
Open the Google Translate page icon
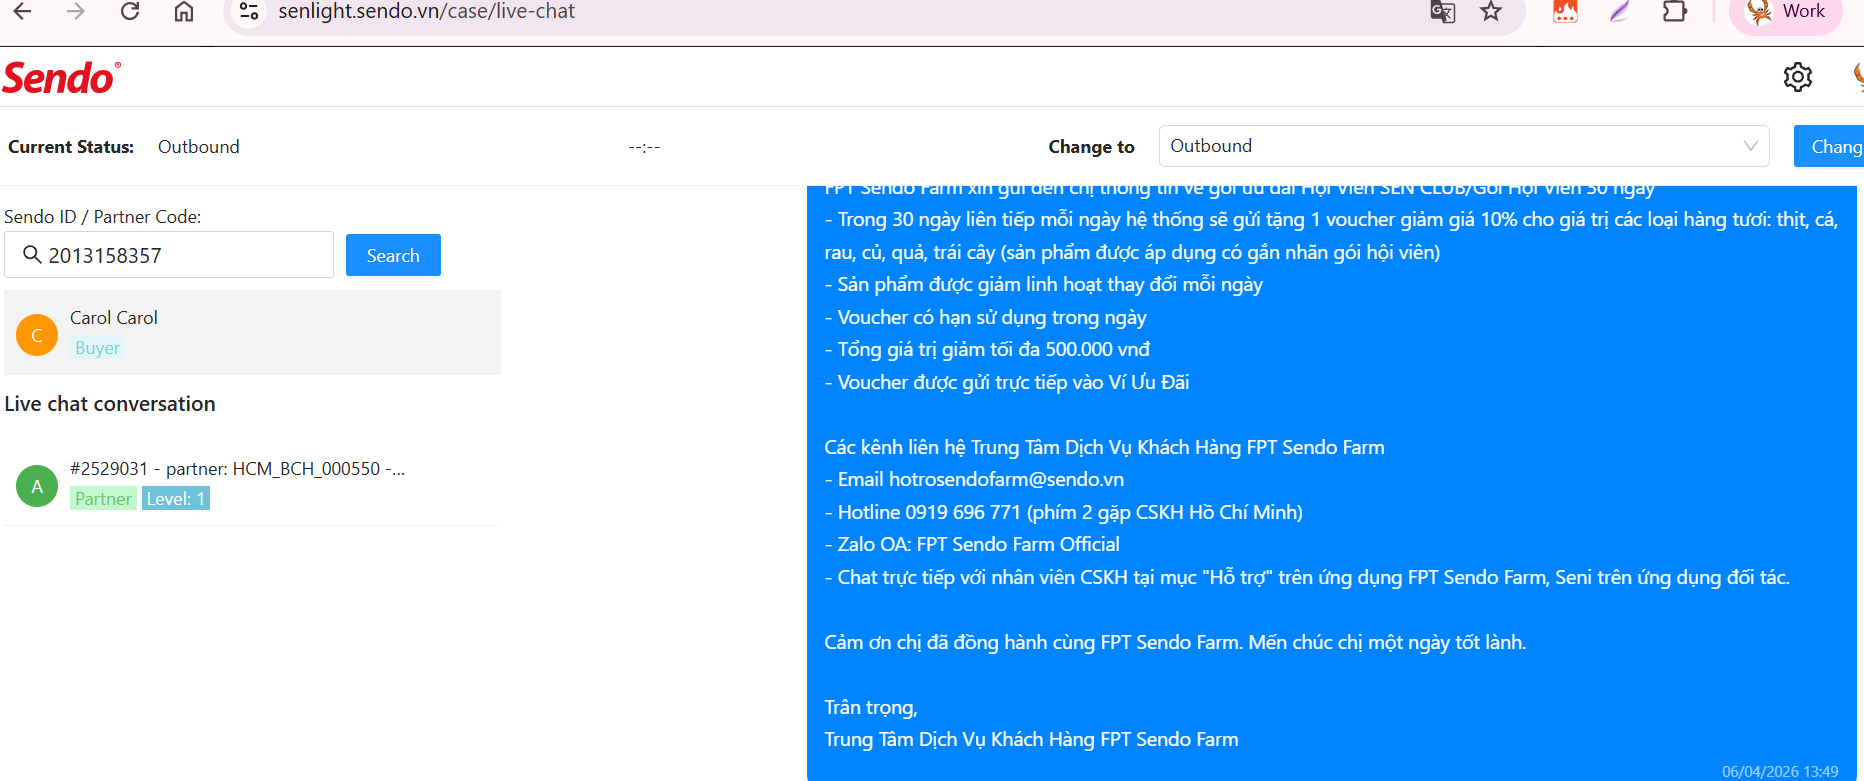click(x=1442, y=11)
